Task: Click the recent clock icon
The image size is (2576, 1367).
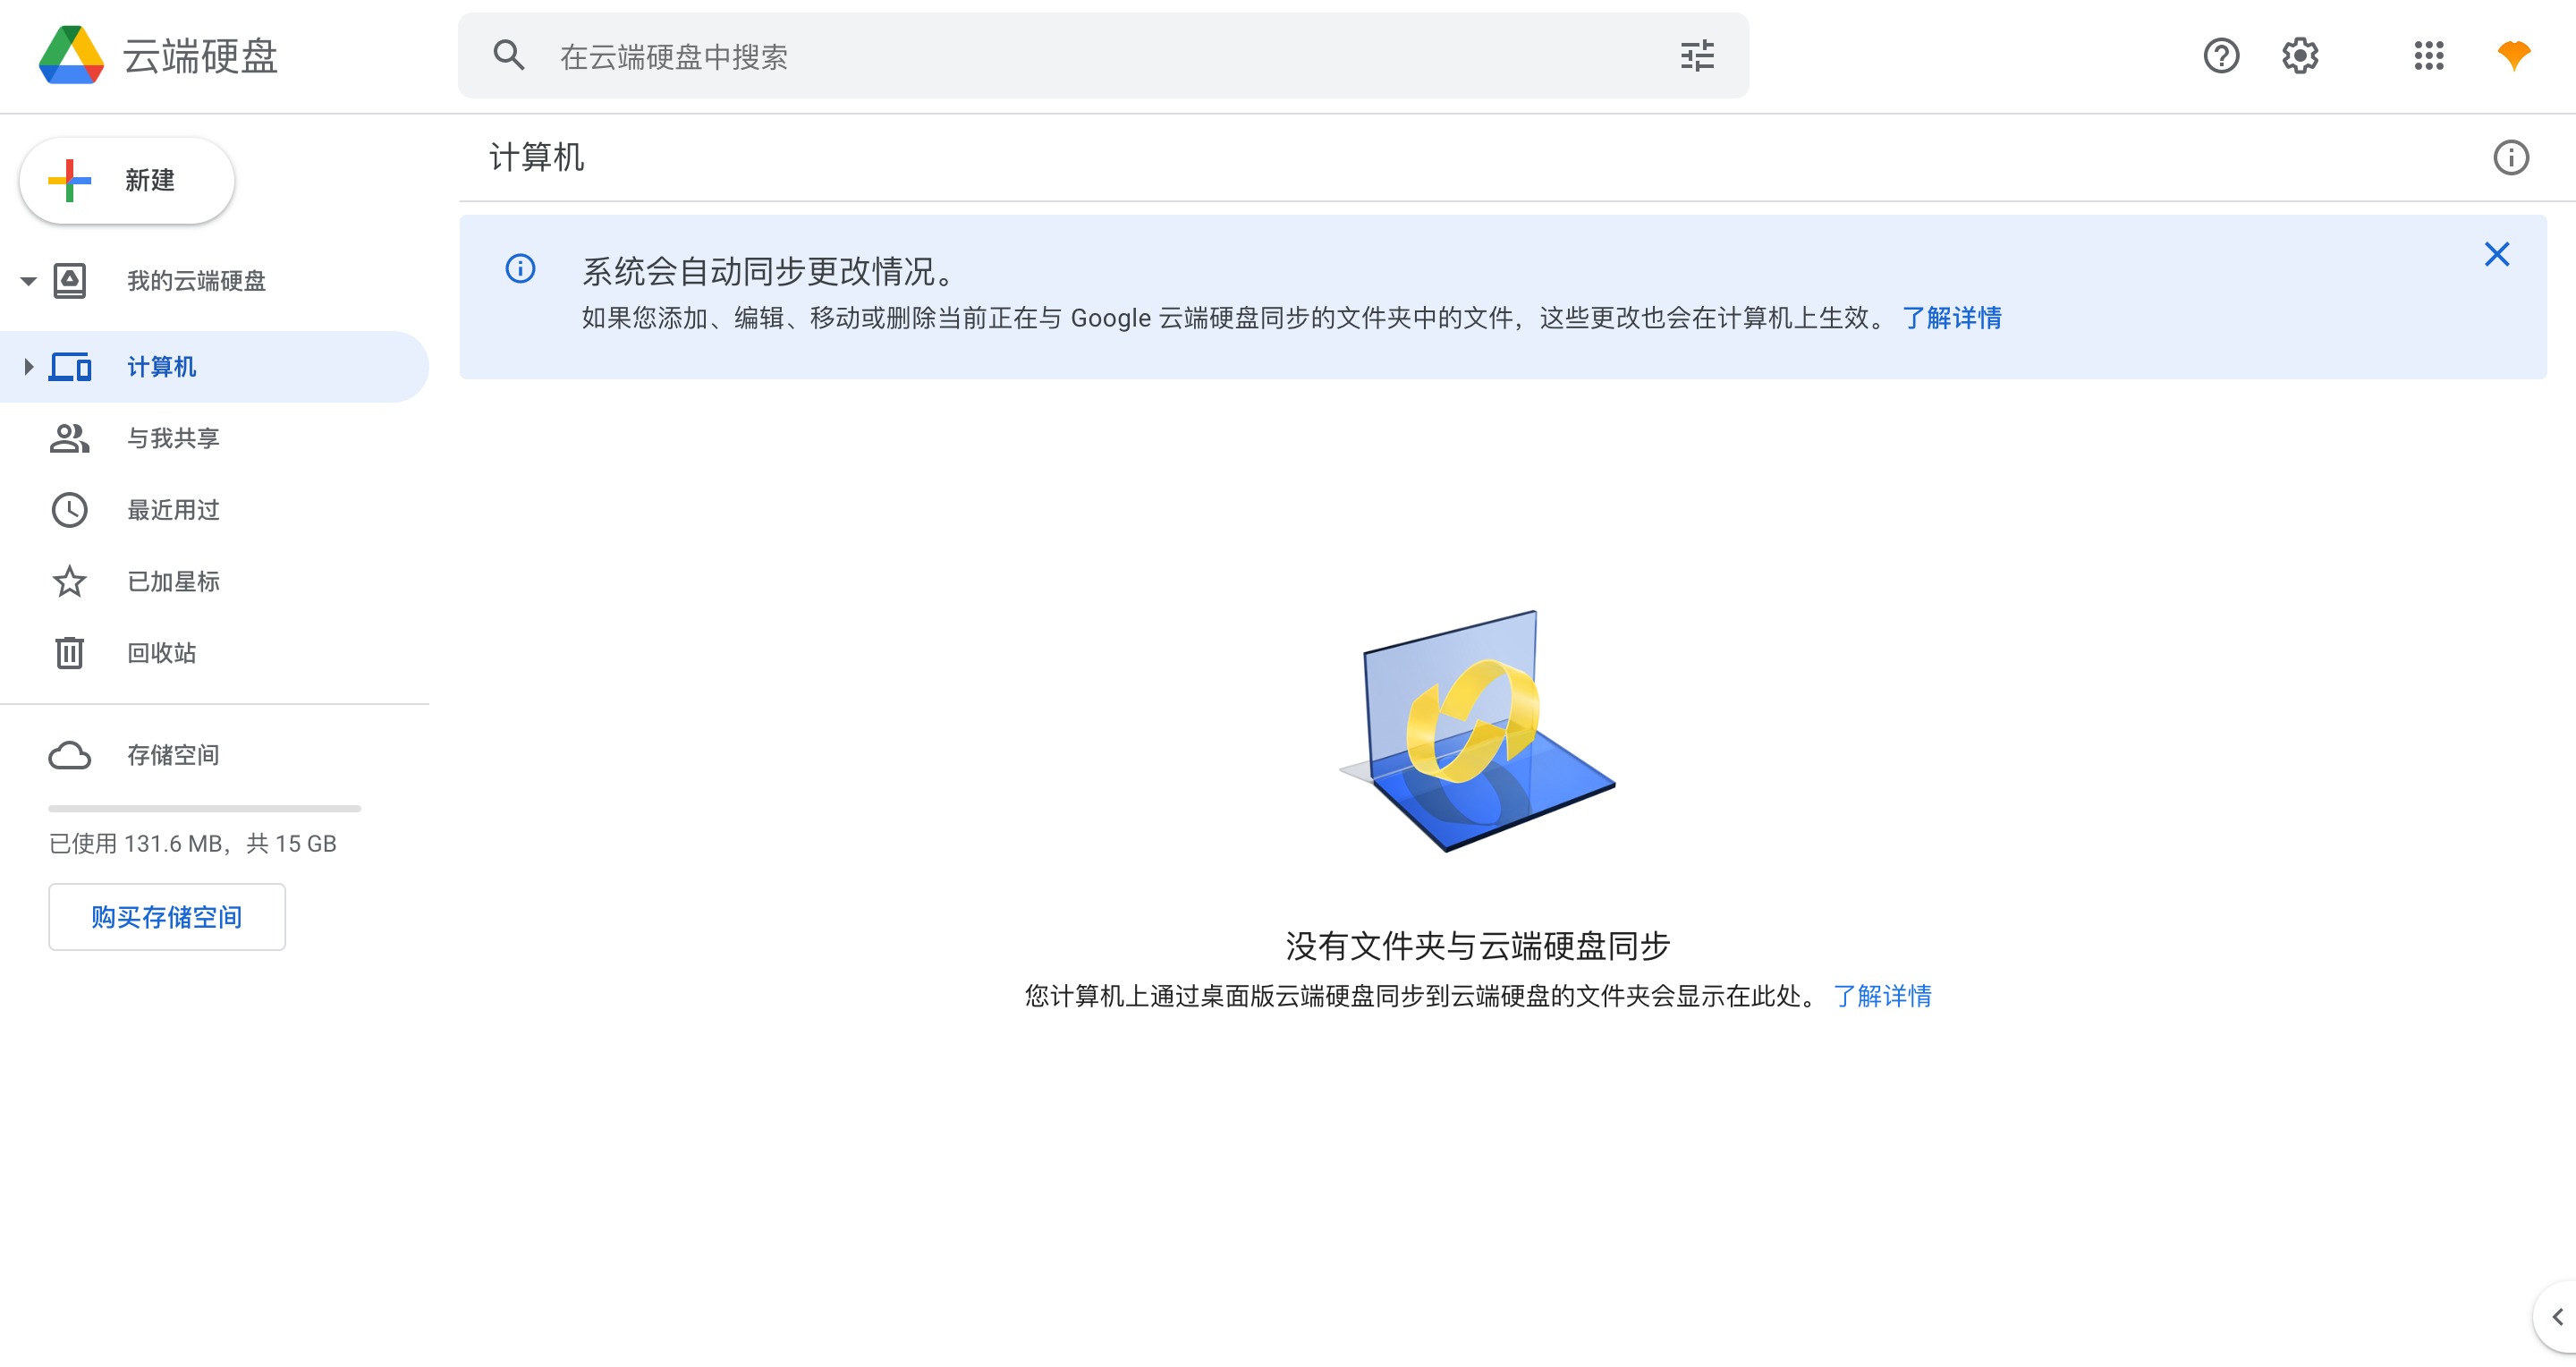Action: 69,510
